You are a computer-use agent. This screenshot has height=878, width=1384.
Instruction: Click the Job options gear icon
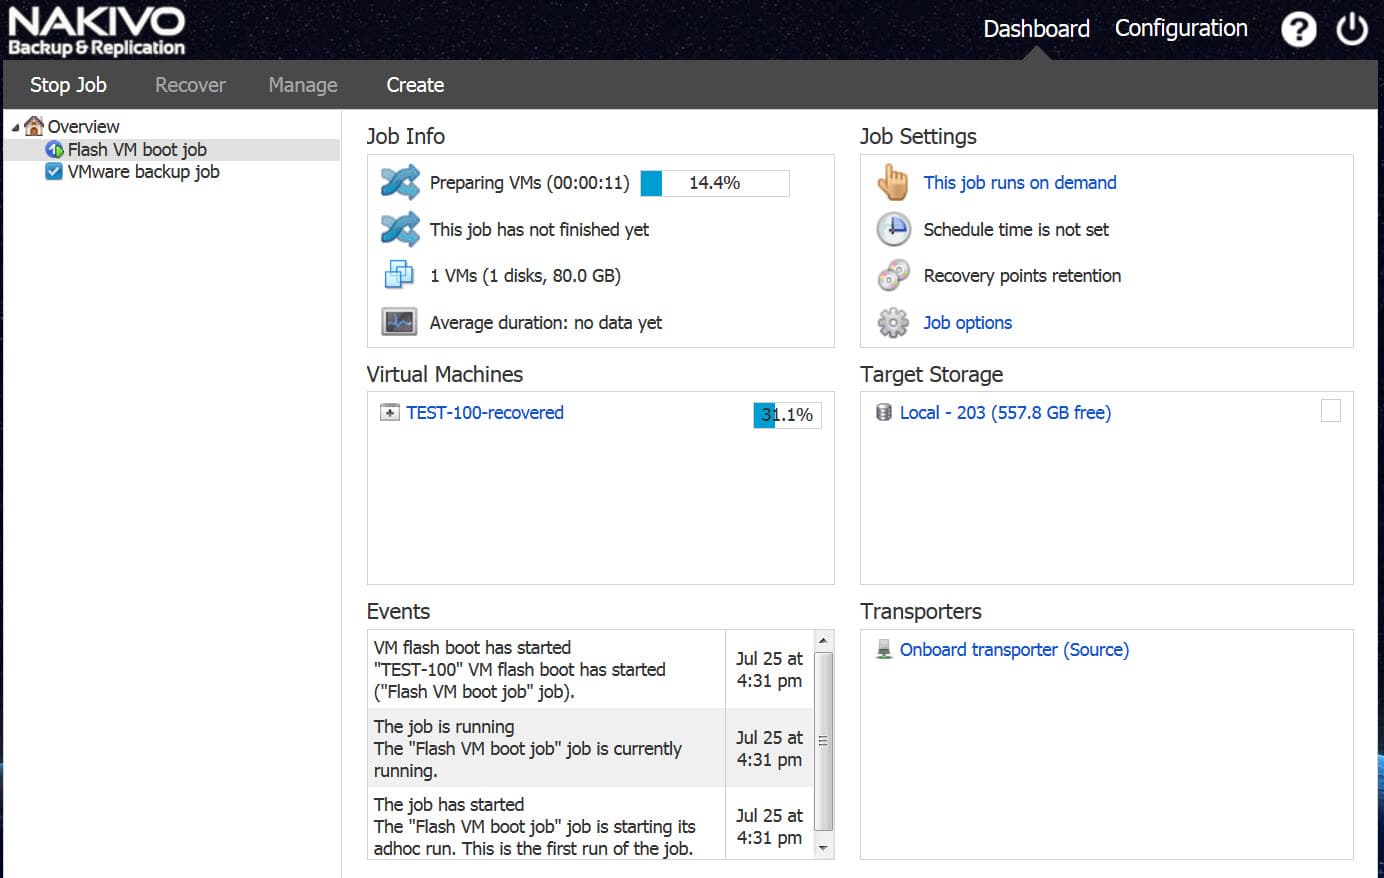pyautogui.click(x=893, y=322)
